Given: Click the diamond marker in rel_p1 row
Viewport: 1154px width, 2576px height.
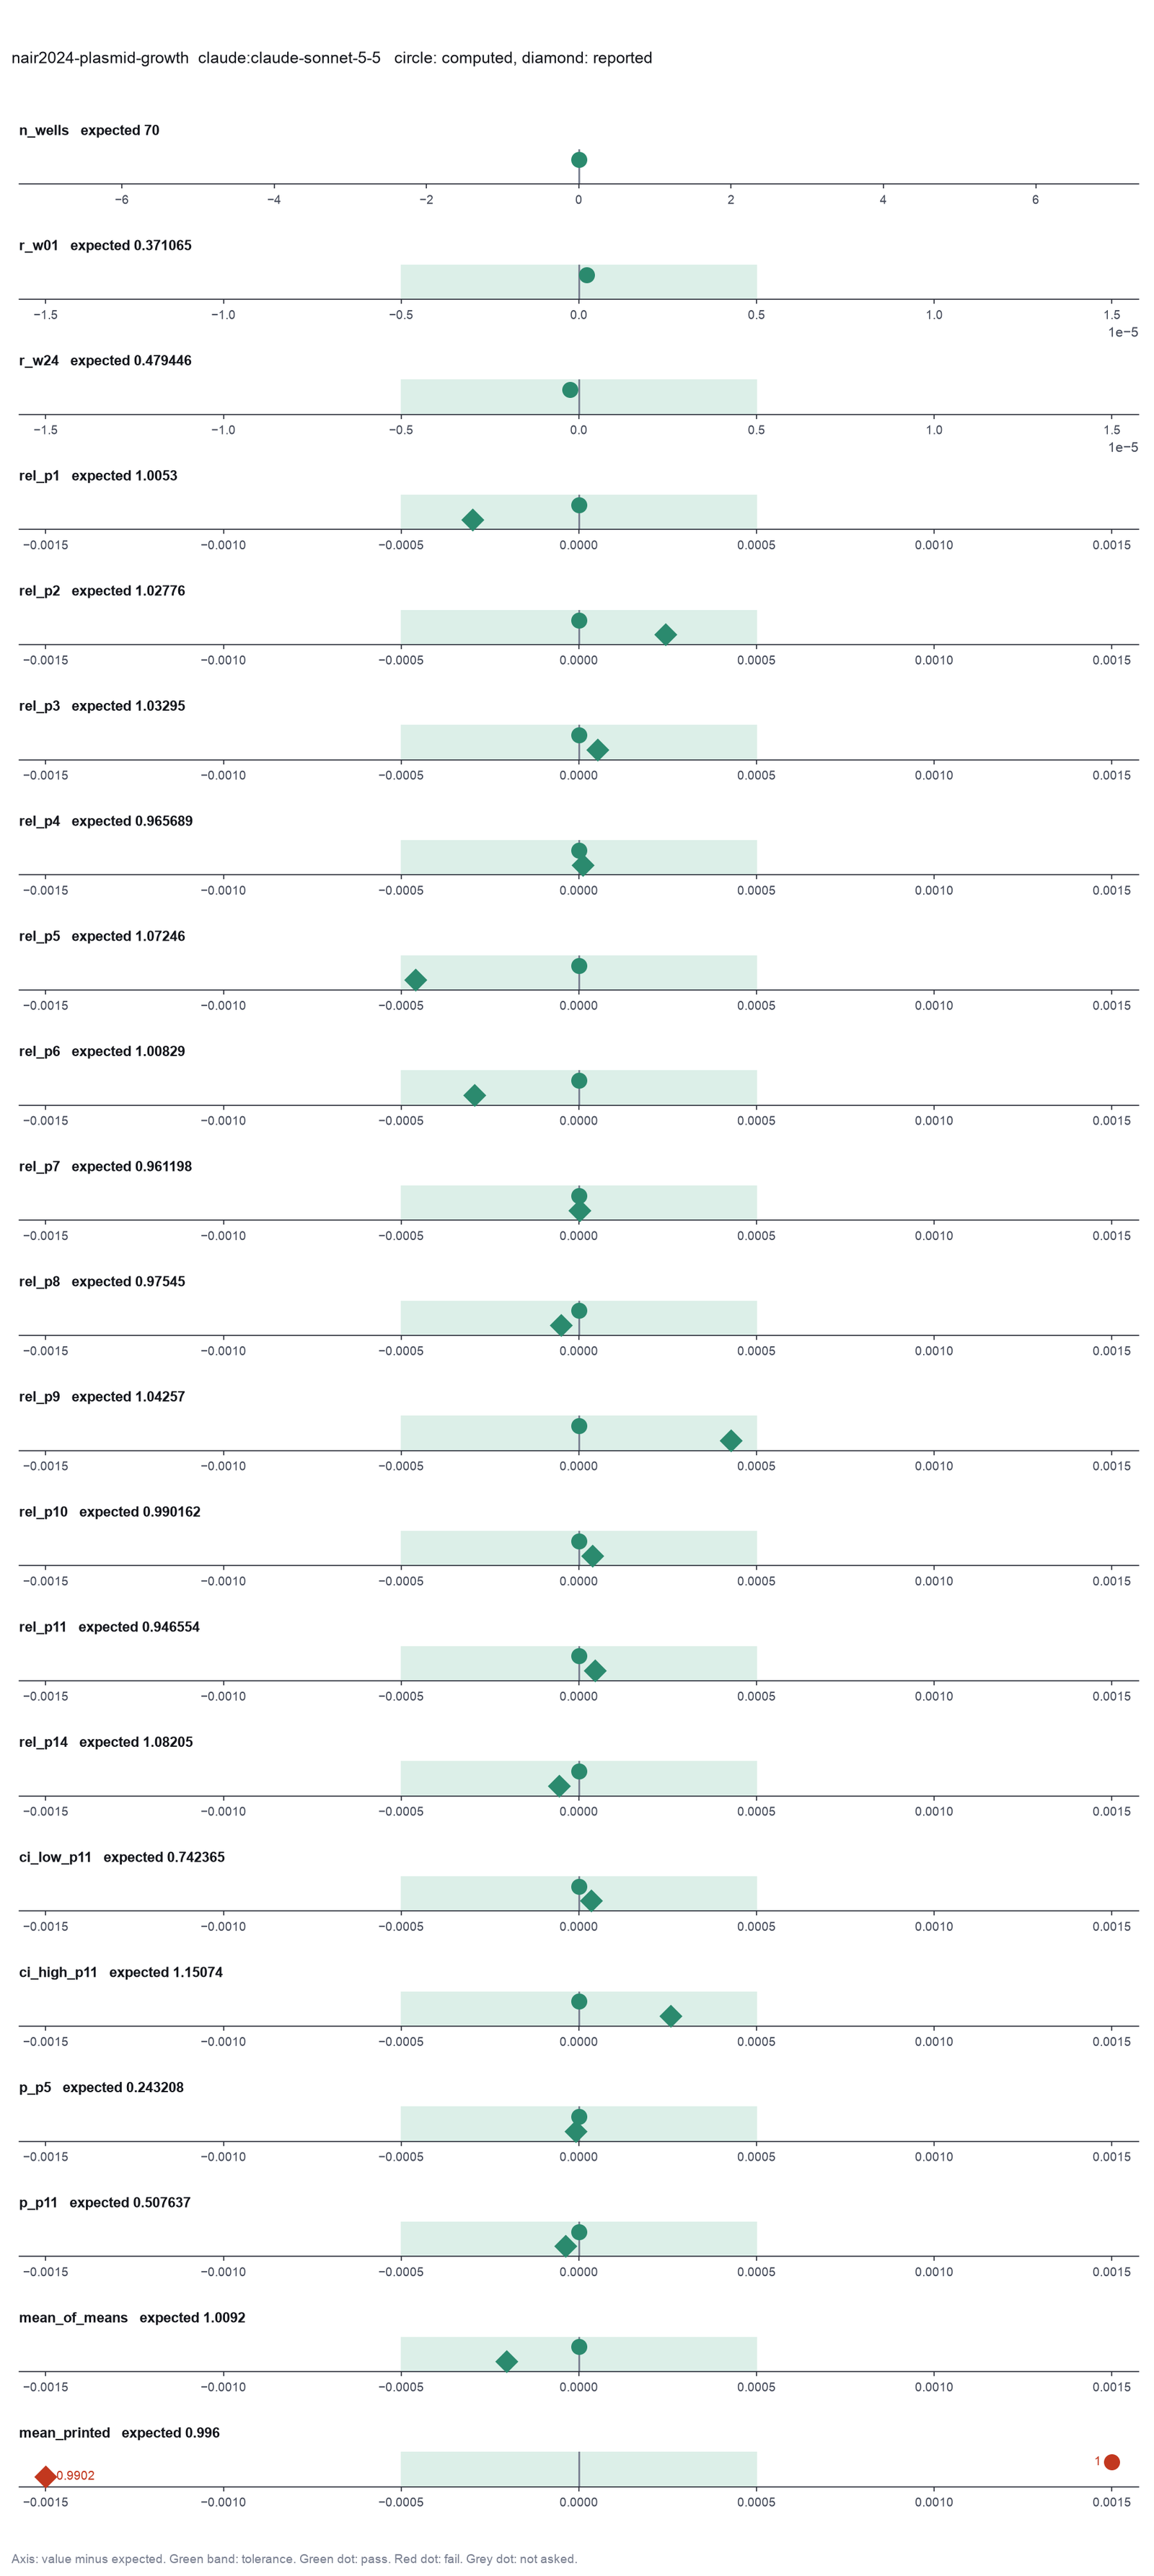Looking at the screenshot, I should pos(473,519).
